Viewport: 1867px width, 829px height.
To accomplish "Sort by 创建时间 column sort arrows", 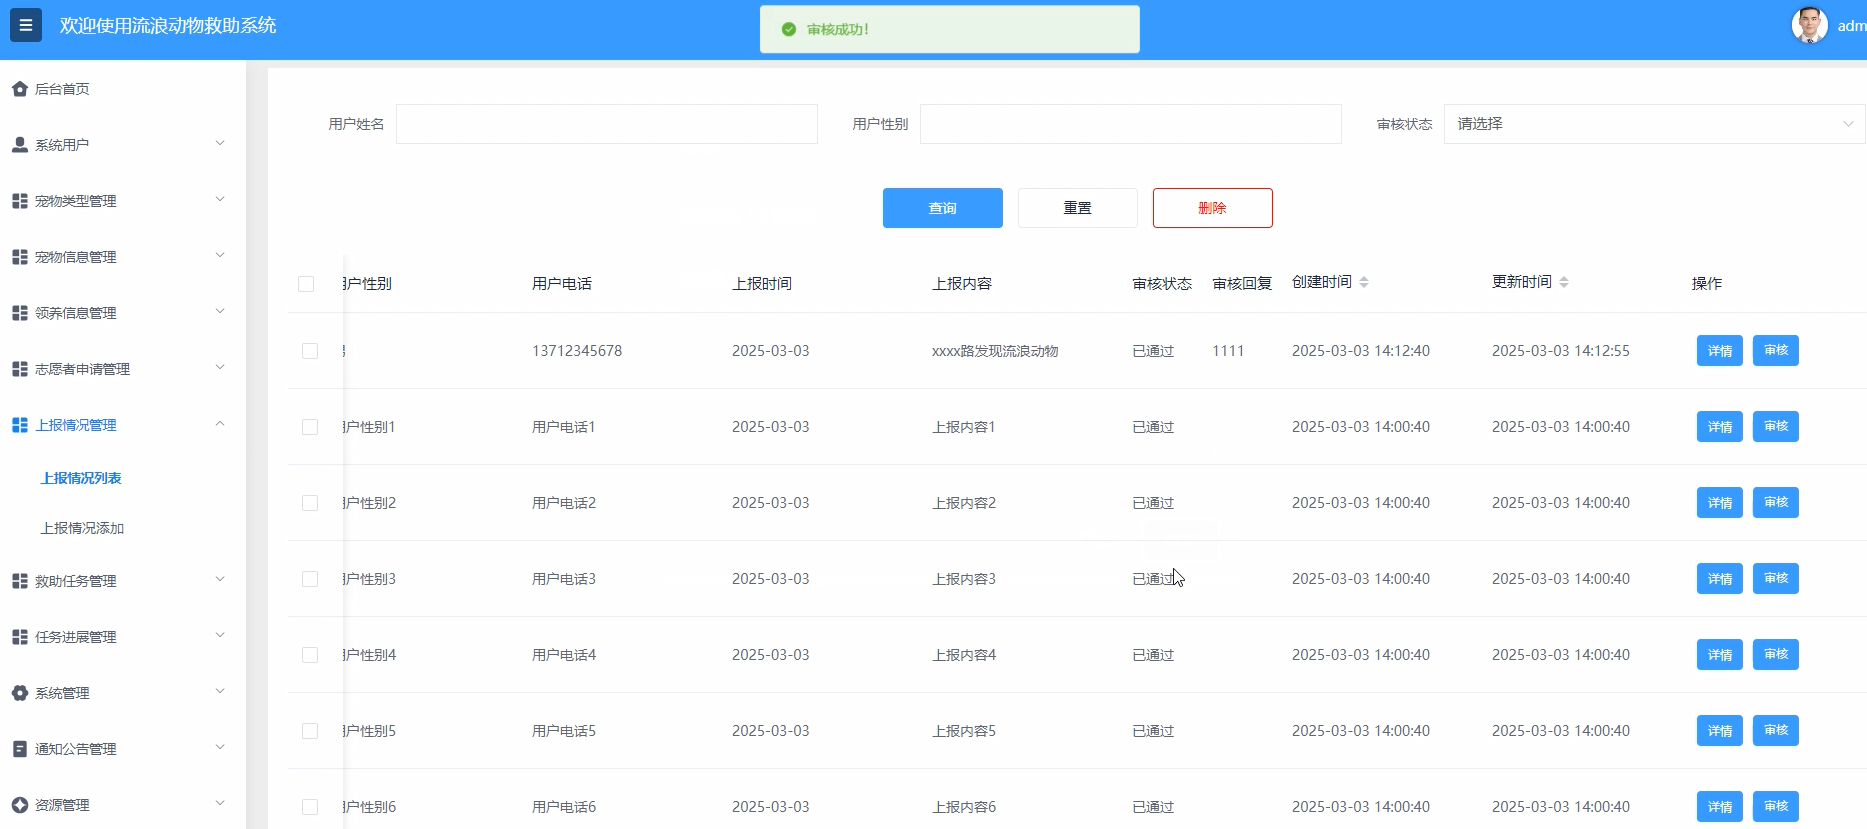I will click(x=1364, y=282).
